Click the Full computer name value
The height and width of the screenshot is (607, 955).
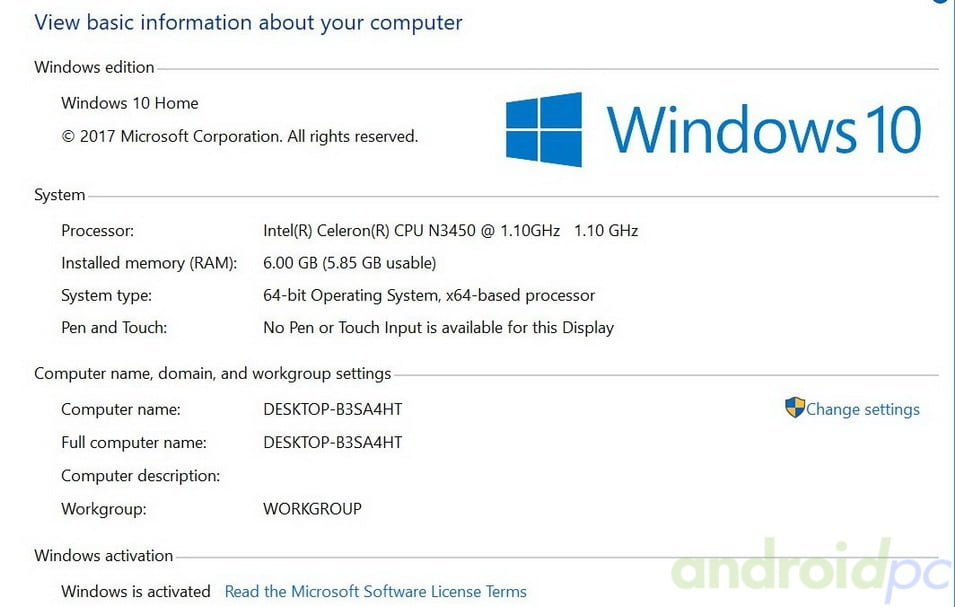pos(333,442)
